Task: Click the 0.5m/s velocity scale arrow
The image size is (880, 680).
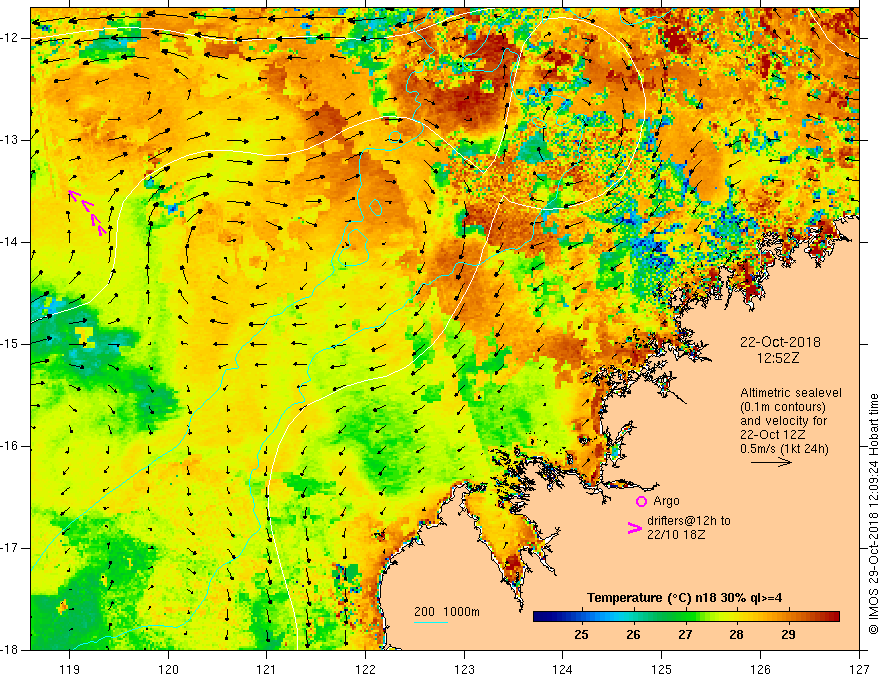Action: pos(771,462)
